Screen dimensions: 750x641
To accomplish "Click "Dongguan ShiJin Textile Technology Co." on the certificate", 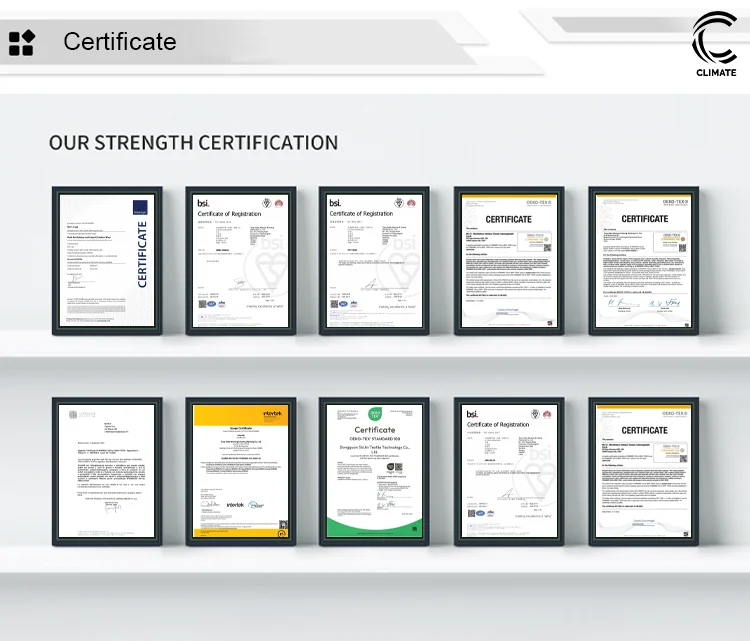I will point(375,447).
